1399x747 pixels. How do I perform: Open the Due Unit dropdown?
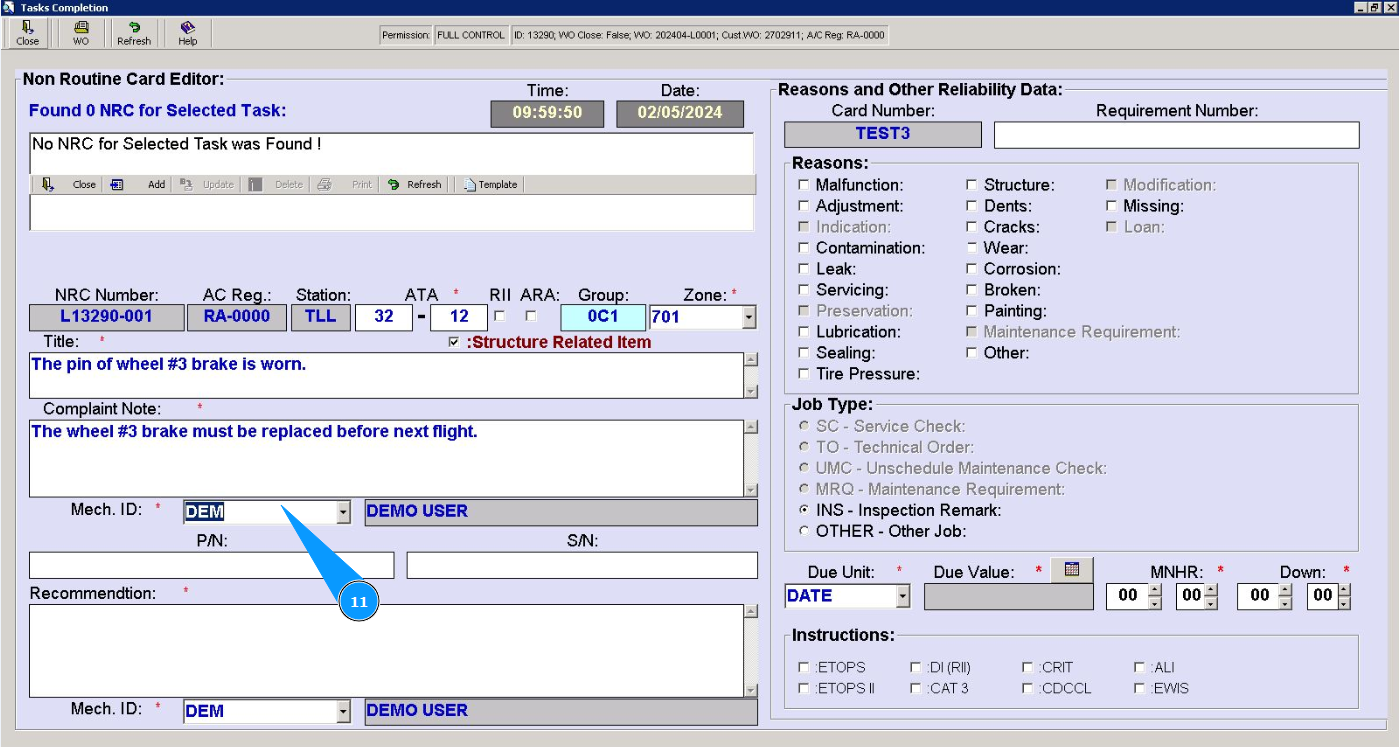click(902, 596)
